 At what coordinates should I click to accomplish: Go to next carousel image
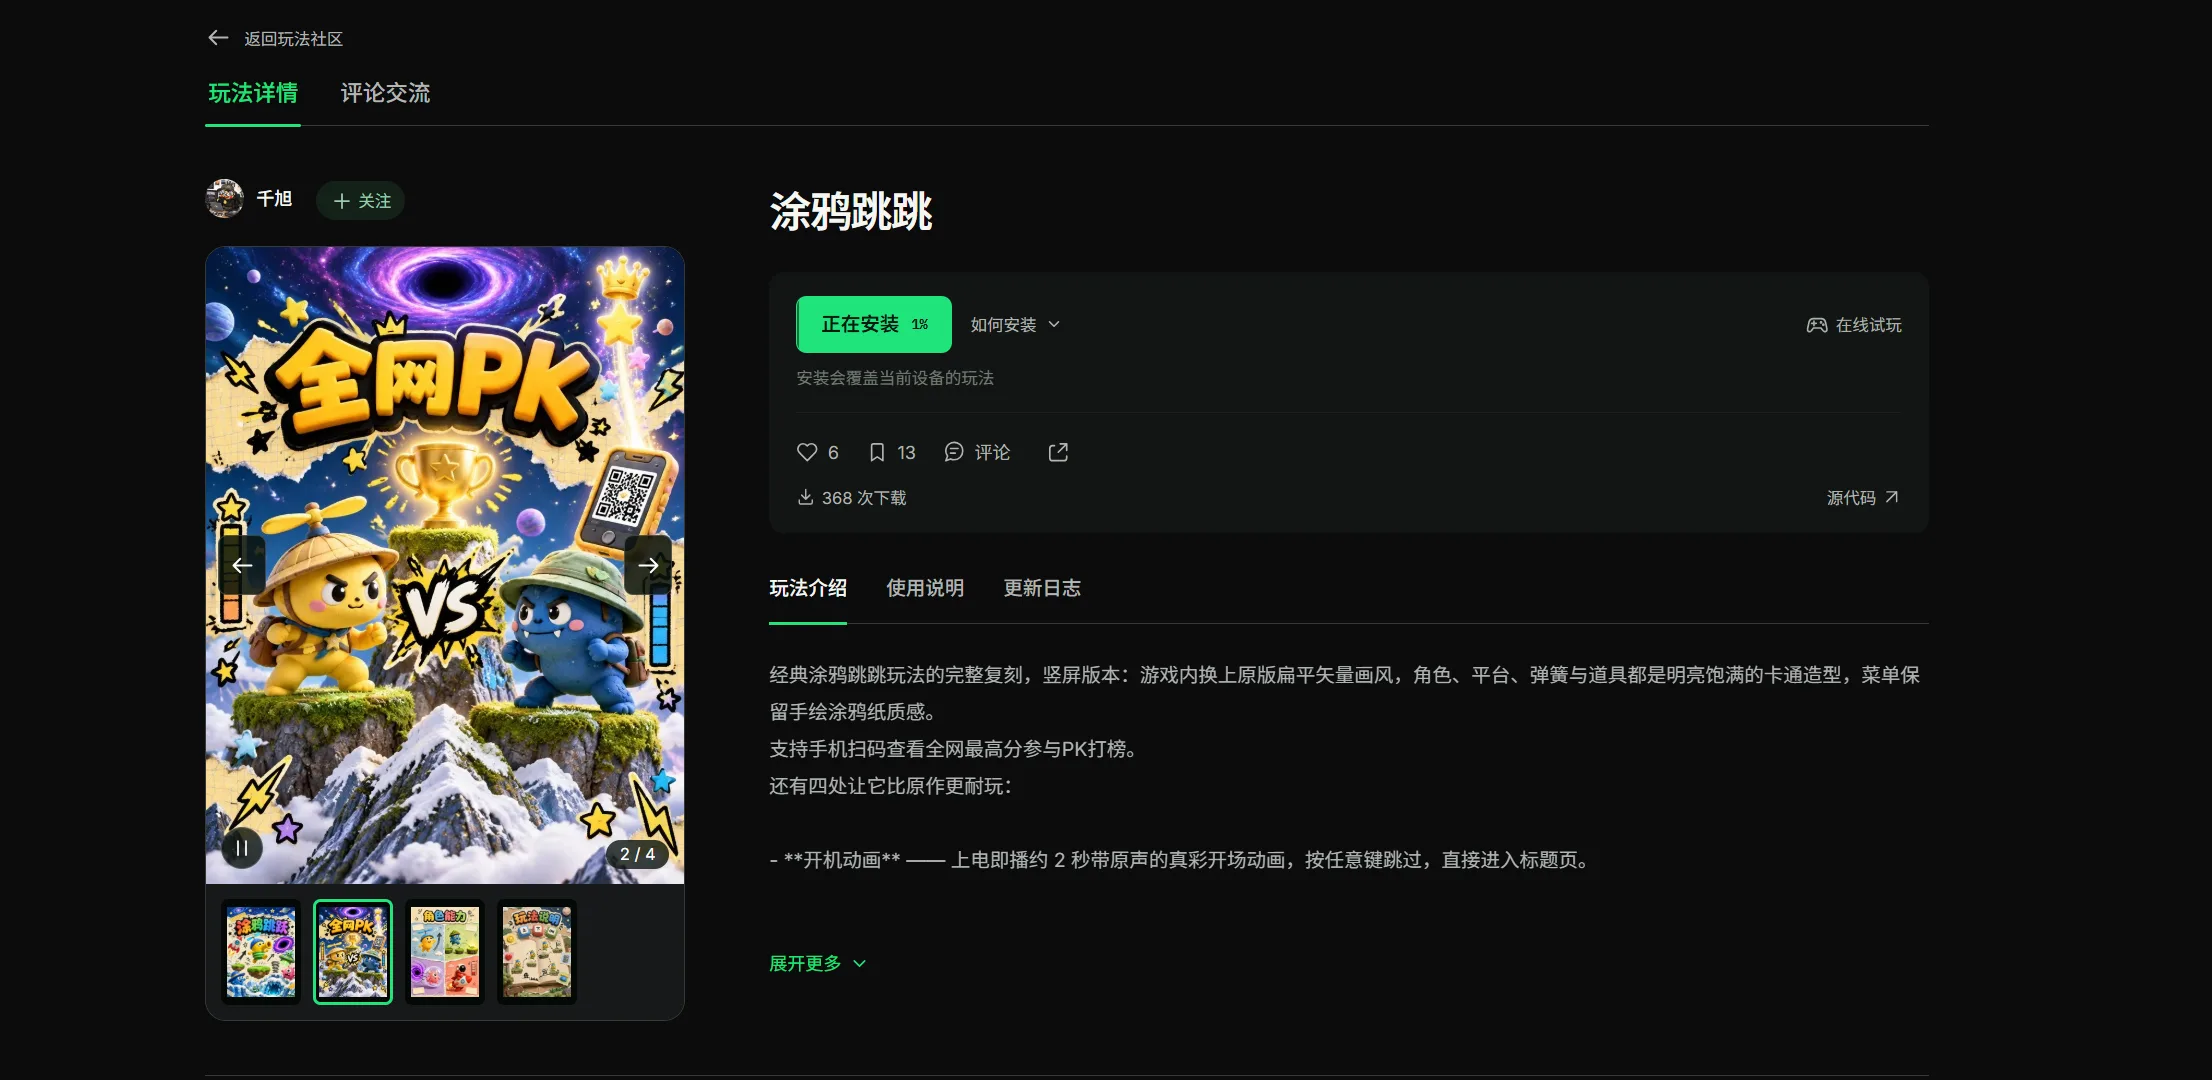[648, 565]
